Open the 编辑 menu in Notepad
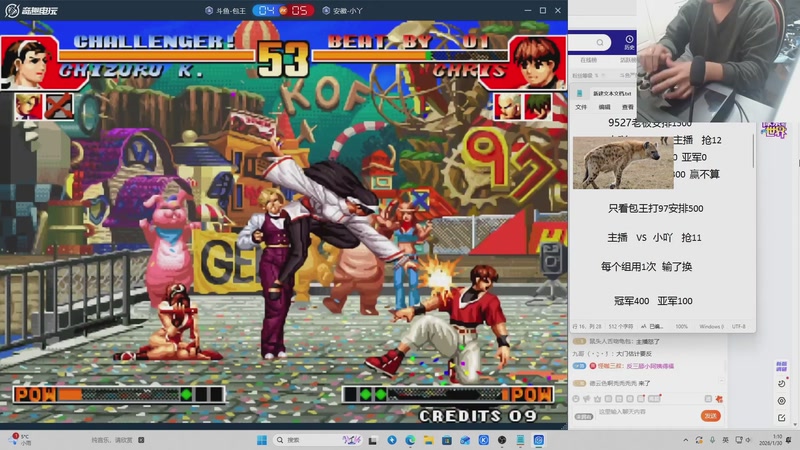The height and width of the screenshot is (450, 800). tap(605, 107)
